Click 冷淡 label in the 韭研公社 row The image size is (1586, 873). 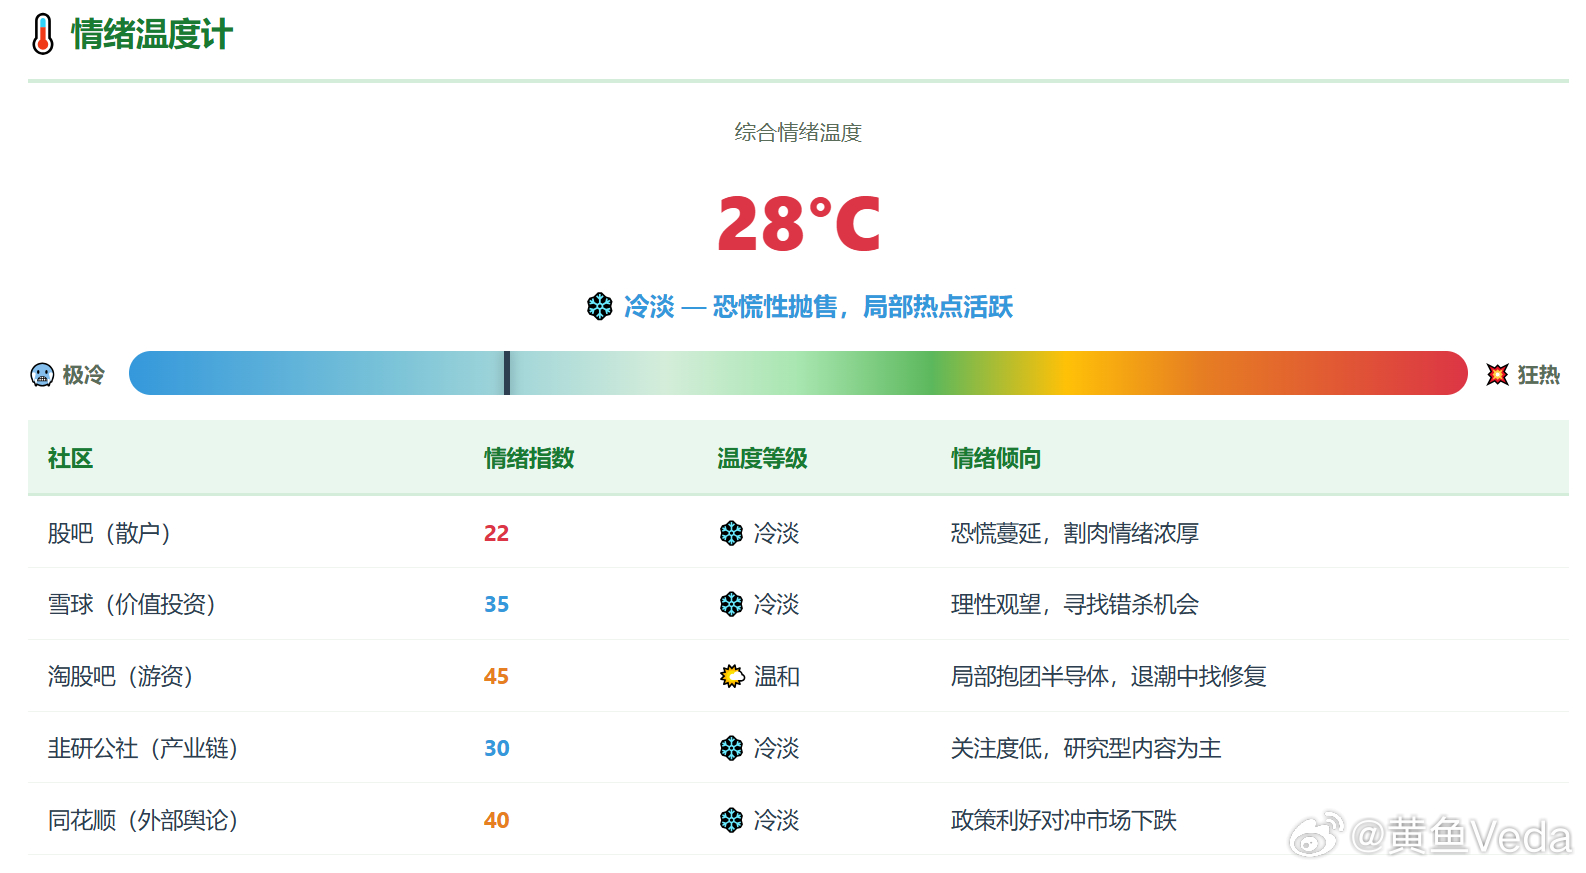[x=777, y=749]
